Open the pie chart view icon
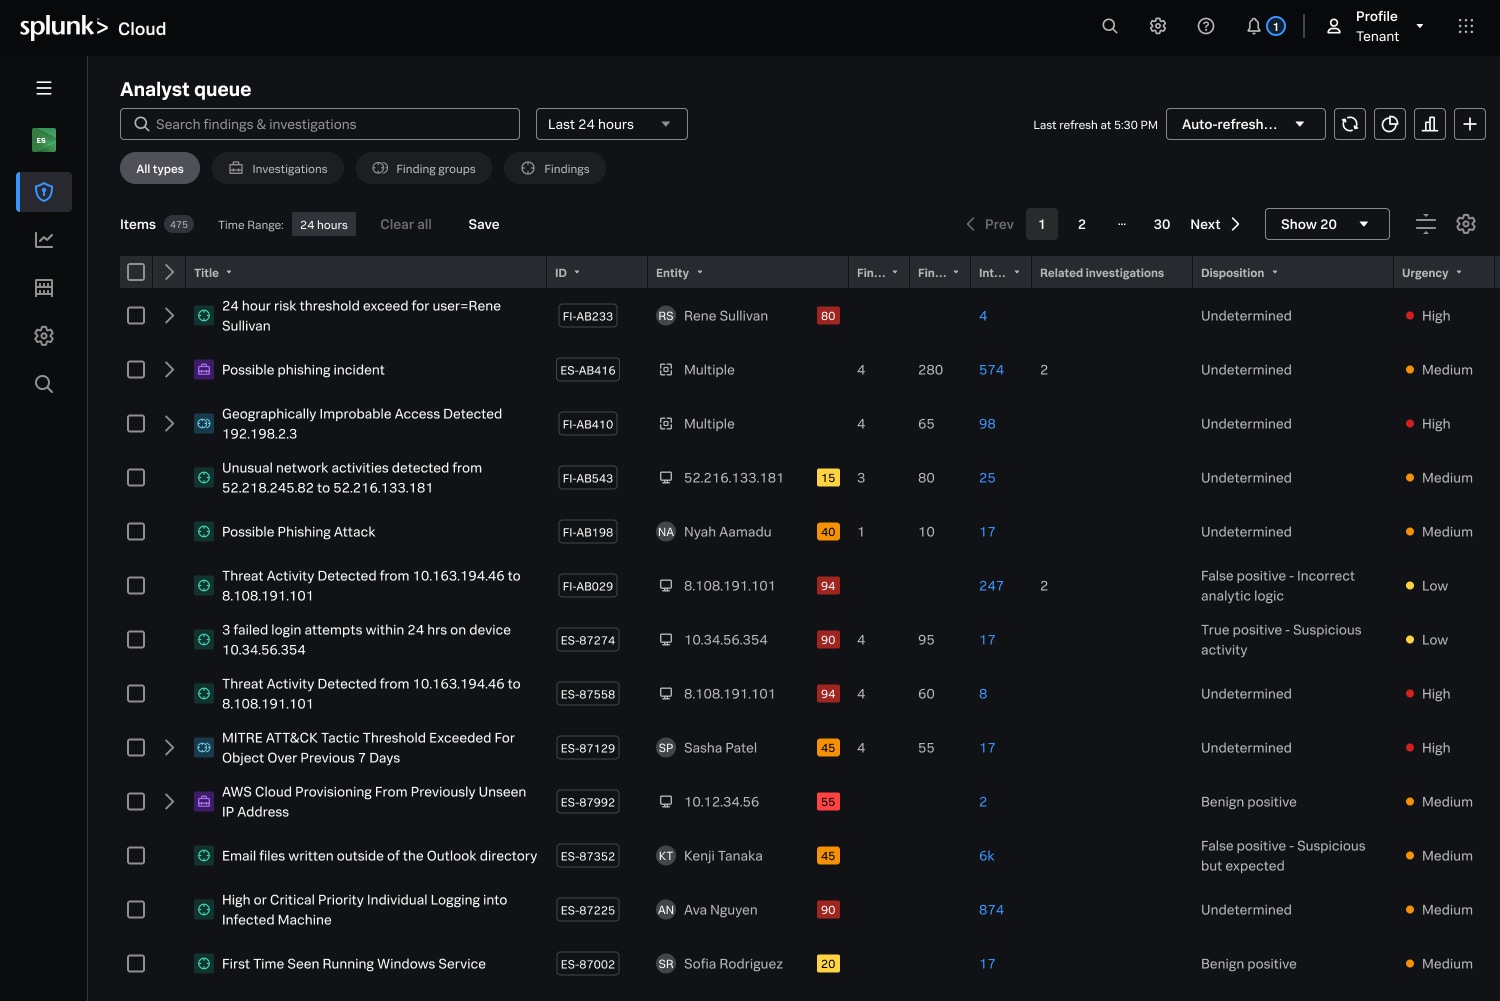The image size is (1500, 1001). (x=1389, y=124)
